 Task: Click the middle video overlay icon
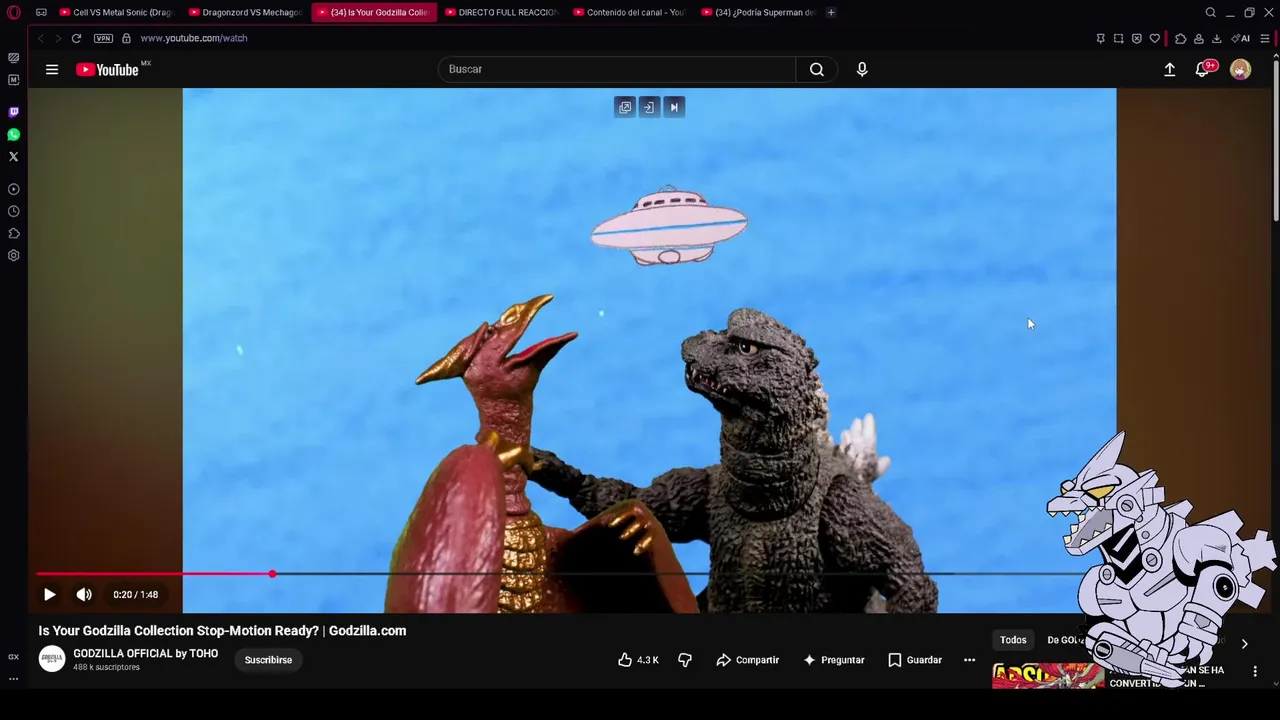coord(649,107)
